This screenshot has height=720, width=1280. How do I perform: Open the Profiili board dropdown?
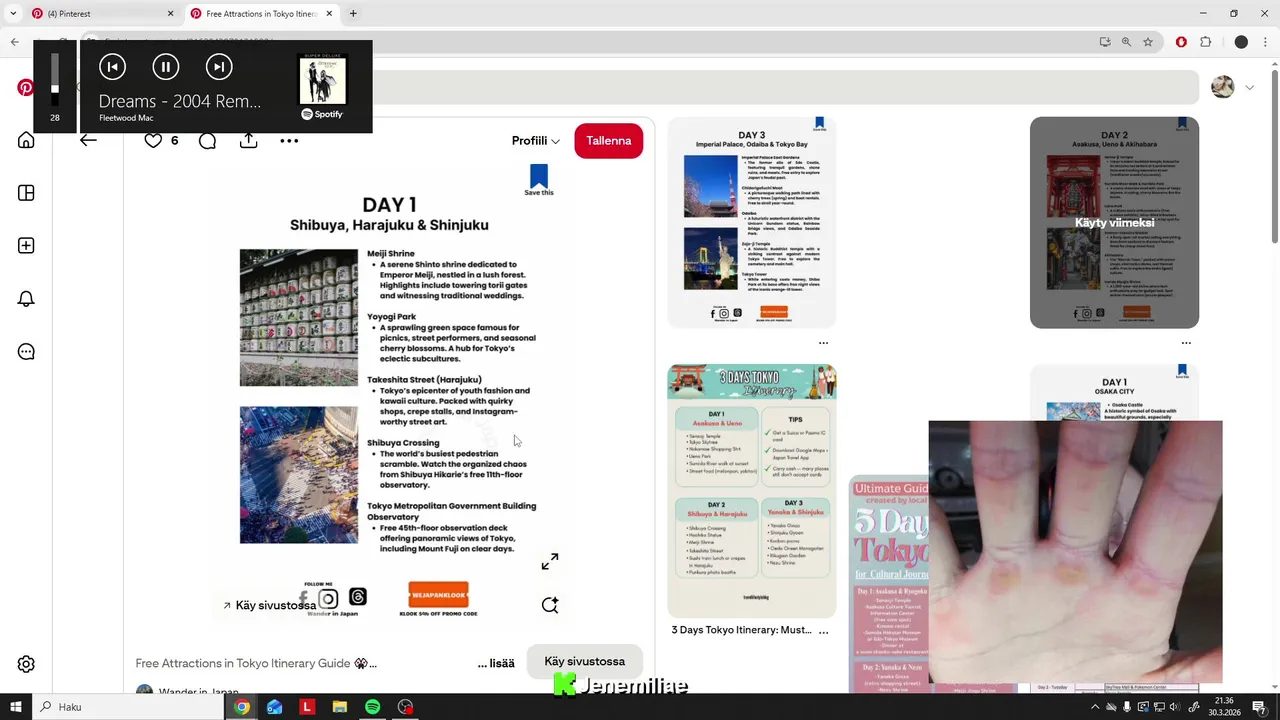(x=535, y=141)
